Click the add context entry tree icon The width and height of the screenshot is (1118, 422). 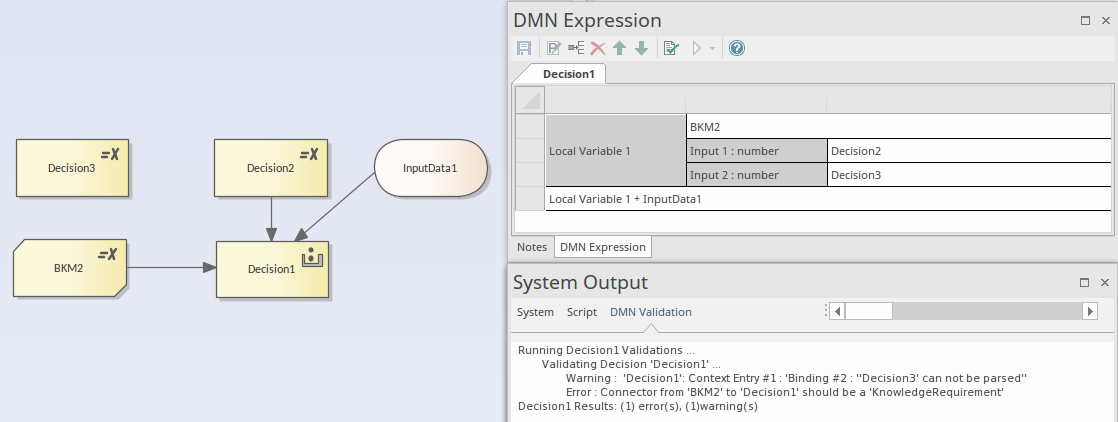tap(576, 48)
